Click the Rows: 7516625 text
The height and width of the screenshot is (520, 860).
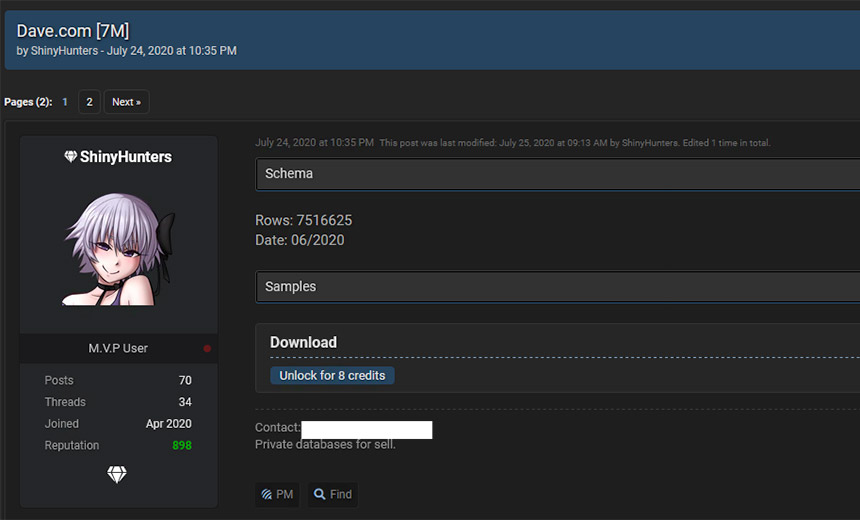click(x=303, y=221)
